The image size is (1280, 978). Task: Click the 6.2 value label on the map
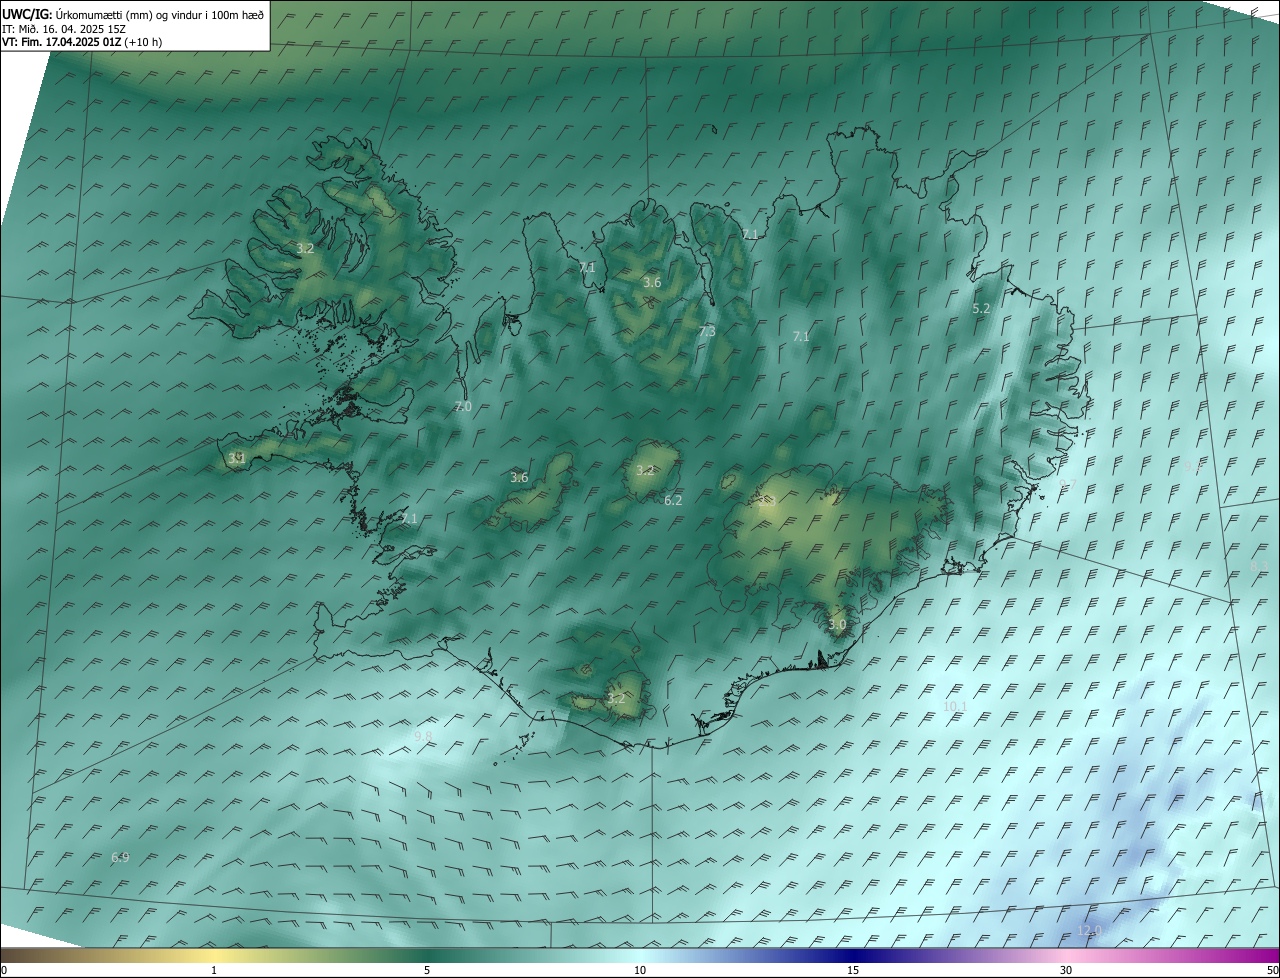(x=673, y=500)
